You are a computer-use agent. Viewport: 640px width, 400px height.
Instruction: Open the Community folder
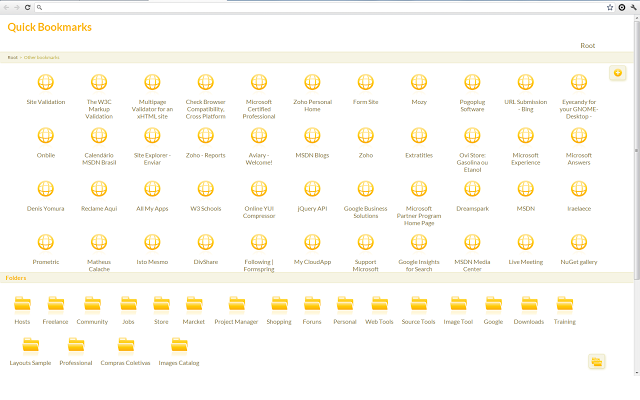point(92,310)
